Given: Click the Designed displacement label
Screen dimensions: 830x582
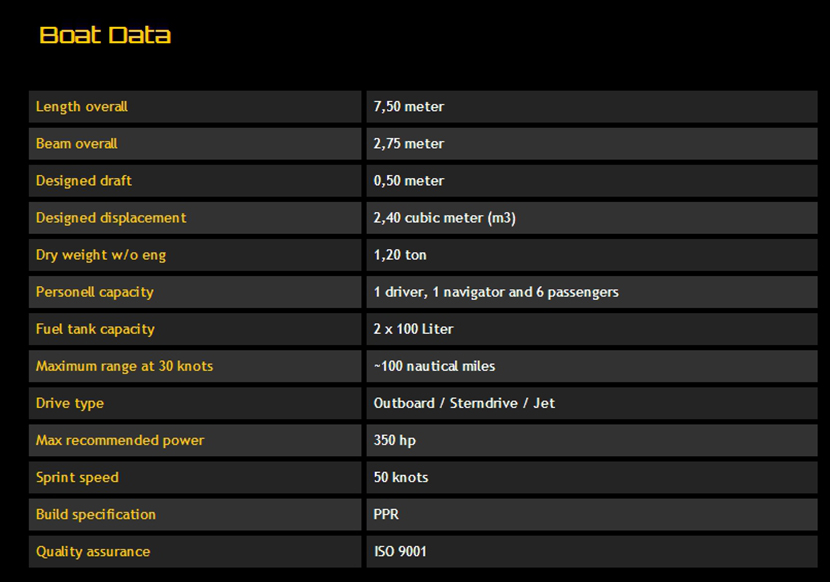Looking at the screenshot, I should tap(111, 218).
